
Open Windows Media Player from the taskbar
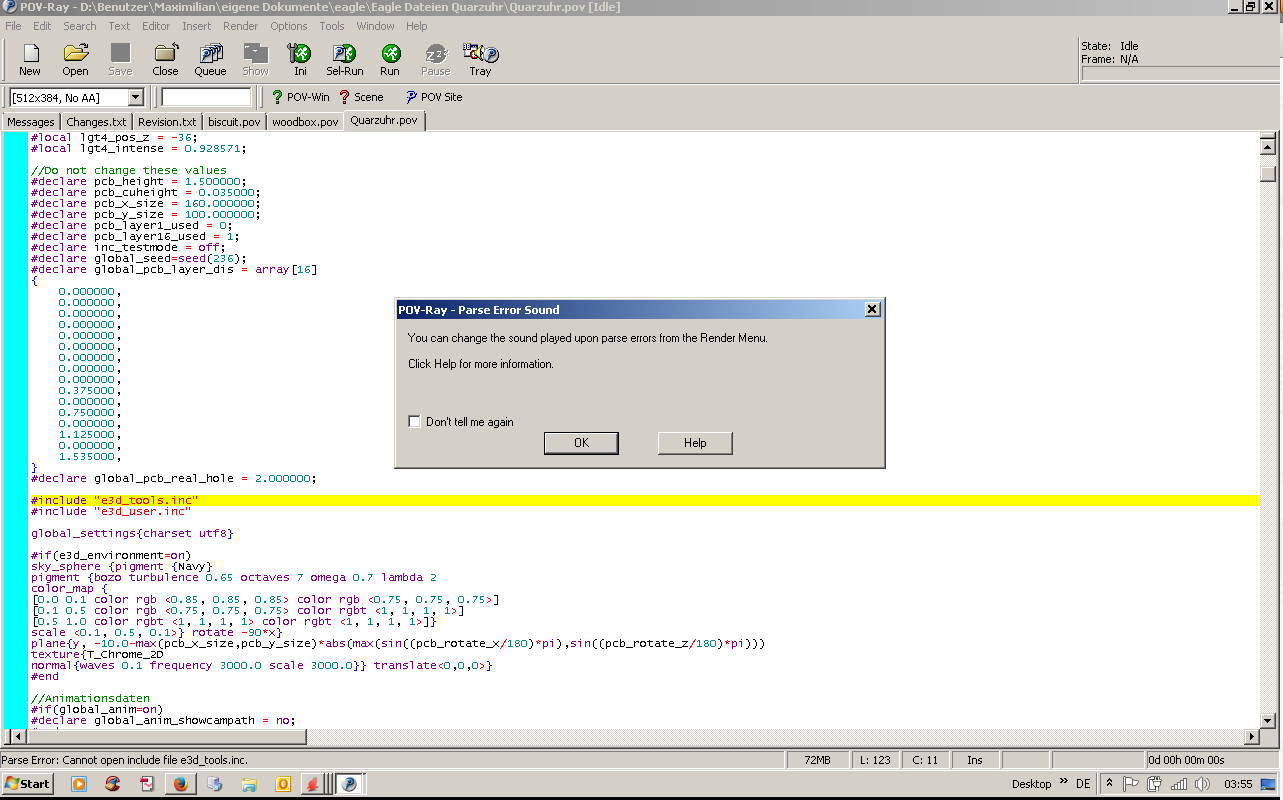(78, 784)
